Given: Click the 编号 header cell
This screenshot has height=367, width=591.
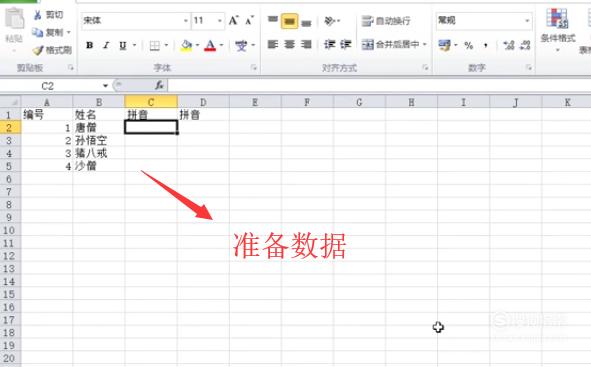Looking at the screenshot, I should click(x=47, y=115).
